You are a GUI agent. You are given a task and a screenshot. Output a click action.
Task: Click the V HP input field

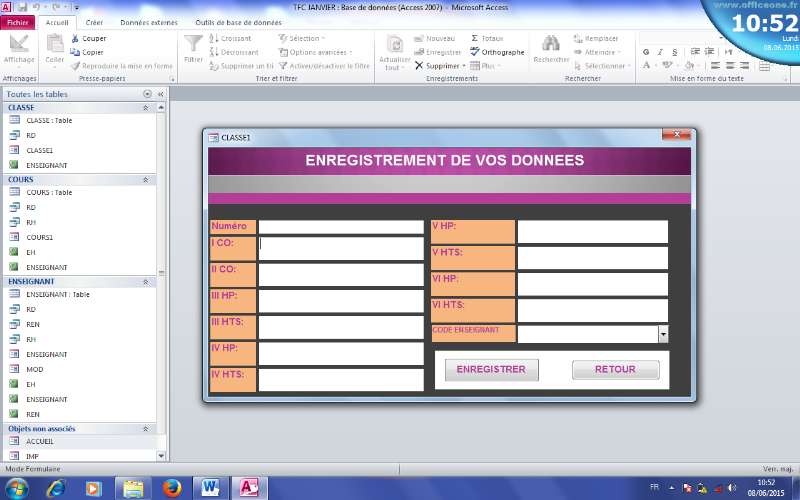592,232
